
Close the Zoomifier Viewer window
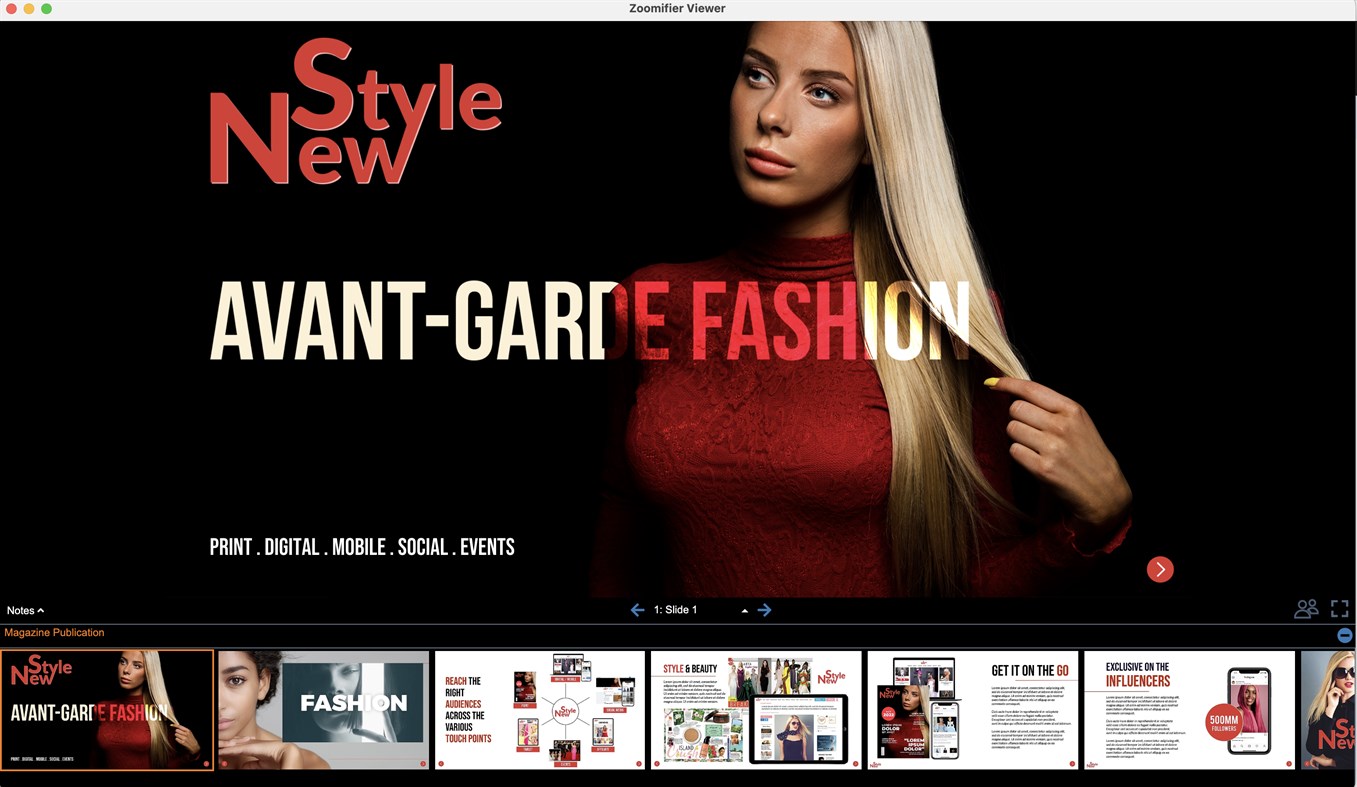(11, 8)
